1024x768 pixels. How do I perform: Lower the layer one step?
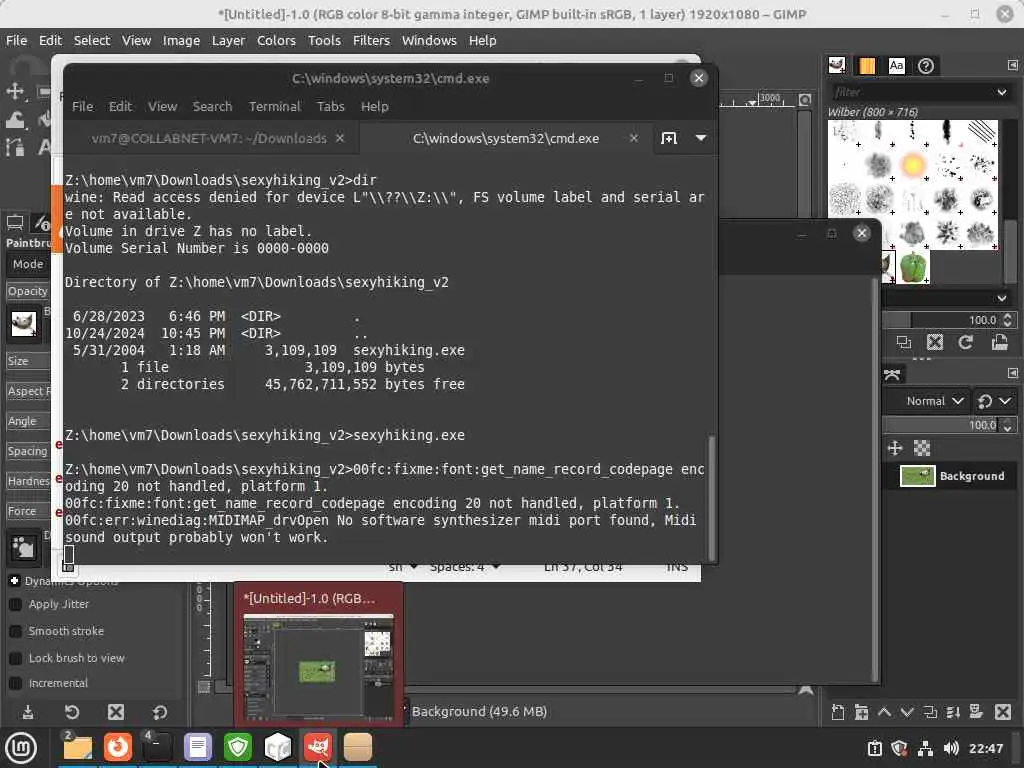coord(907,712)
